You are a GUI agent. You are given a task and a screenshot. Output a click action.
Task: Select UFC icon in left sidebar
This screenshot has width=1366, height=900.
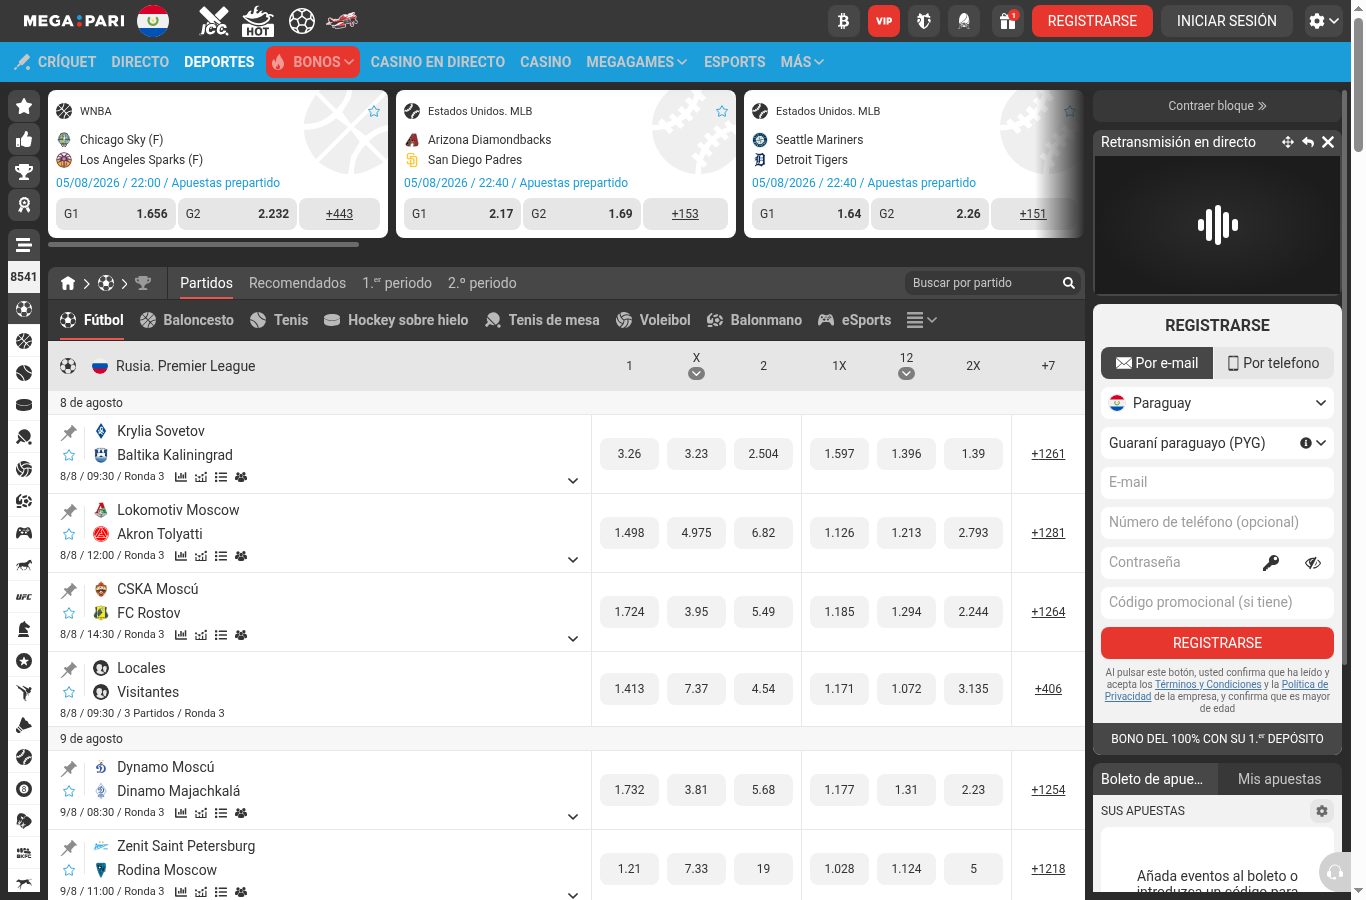click(x=24, y=597)
